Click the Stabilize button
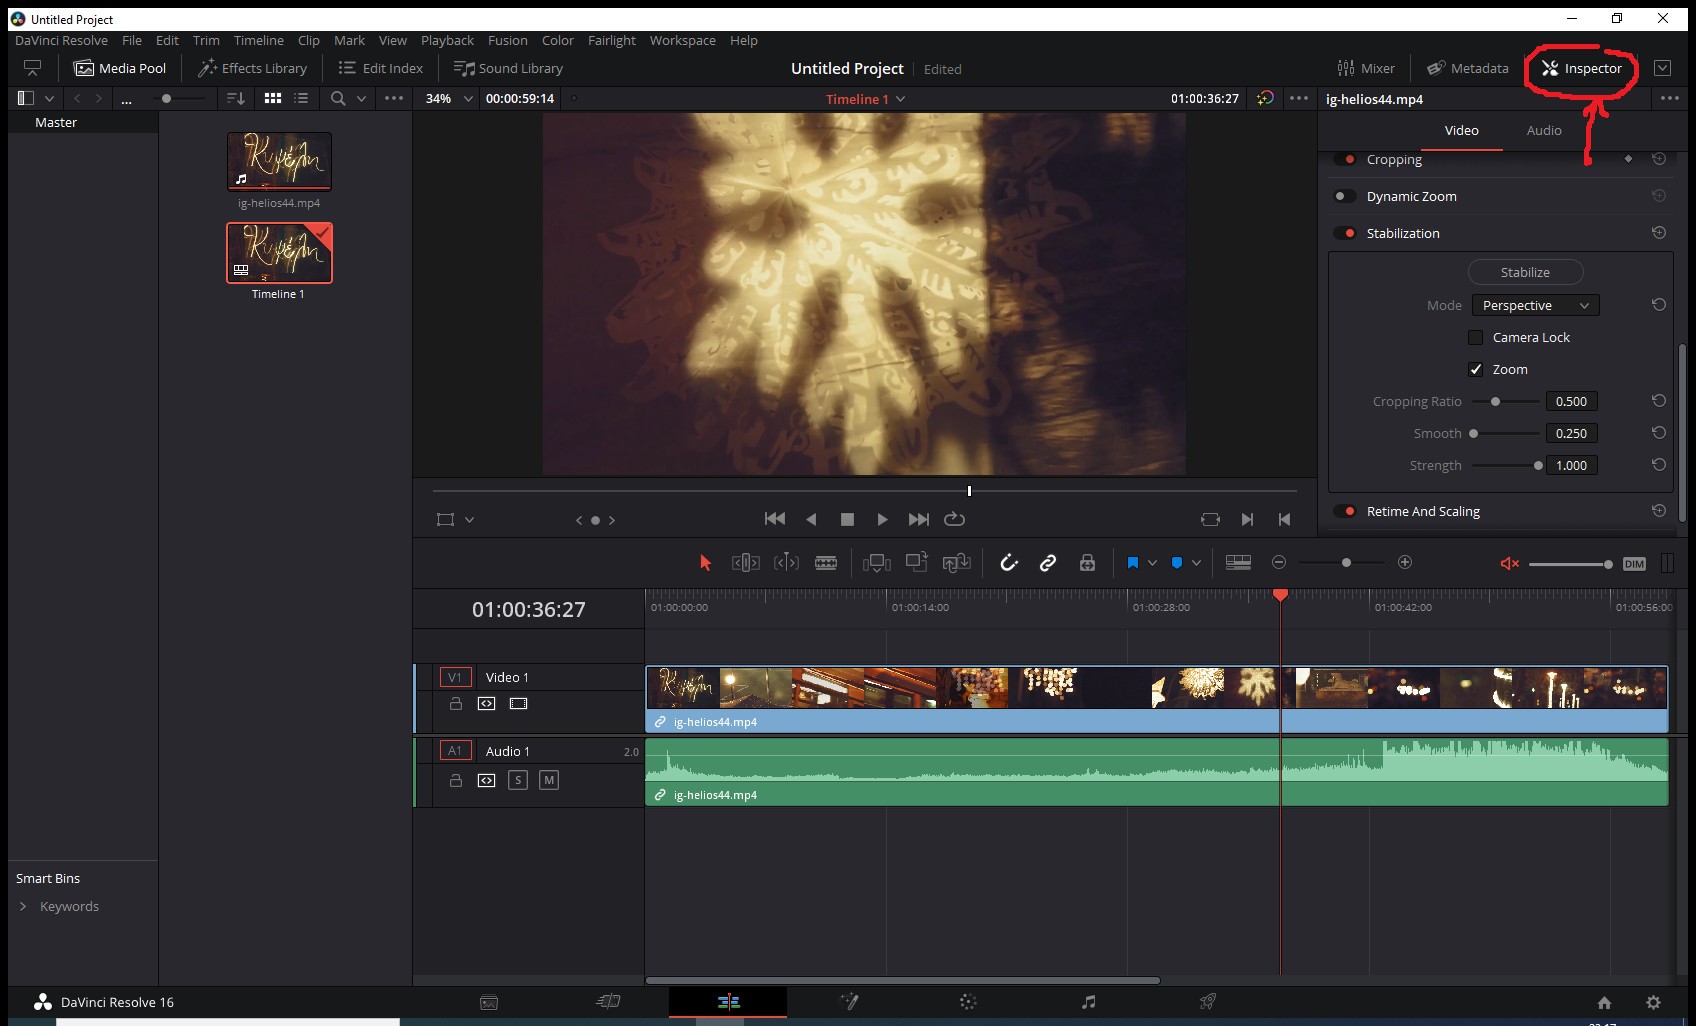Screen dimensions: 1696x1026 pos(1525,272)
